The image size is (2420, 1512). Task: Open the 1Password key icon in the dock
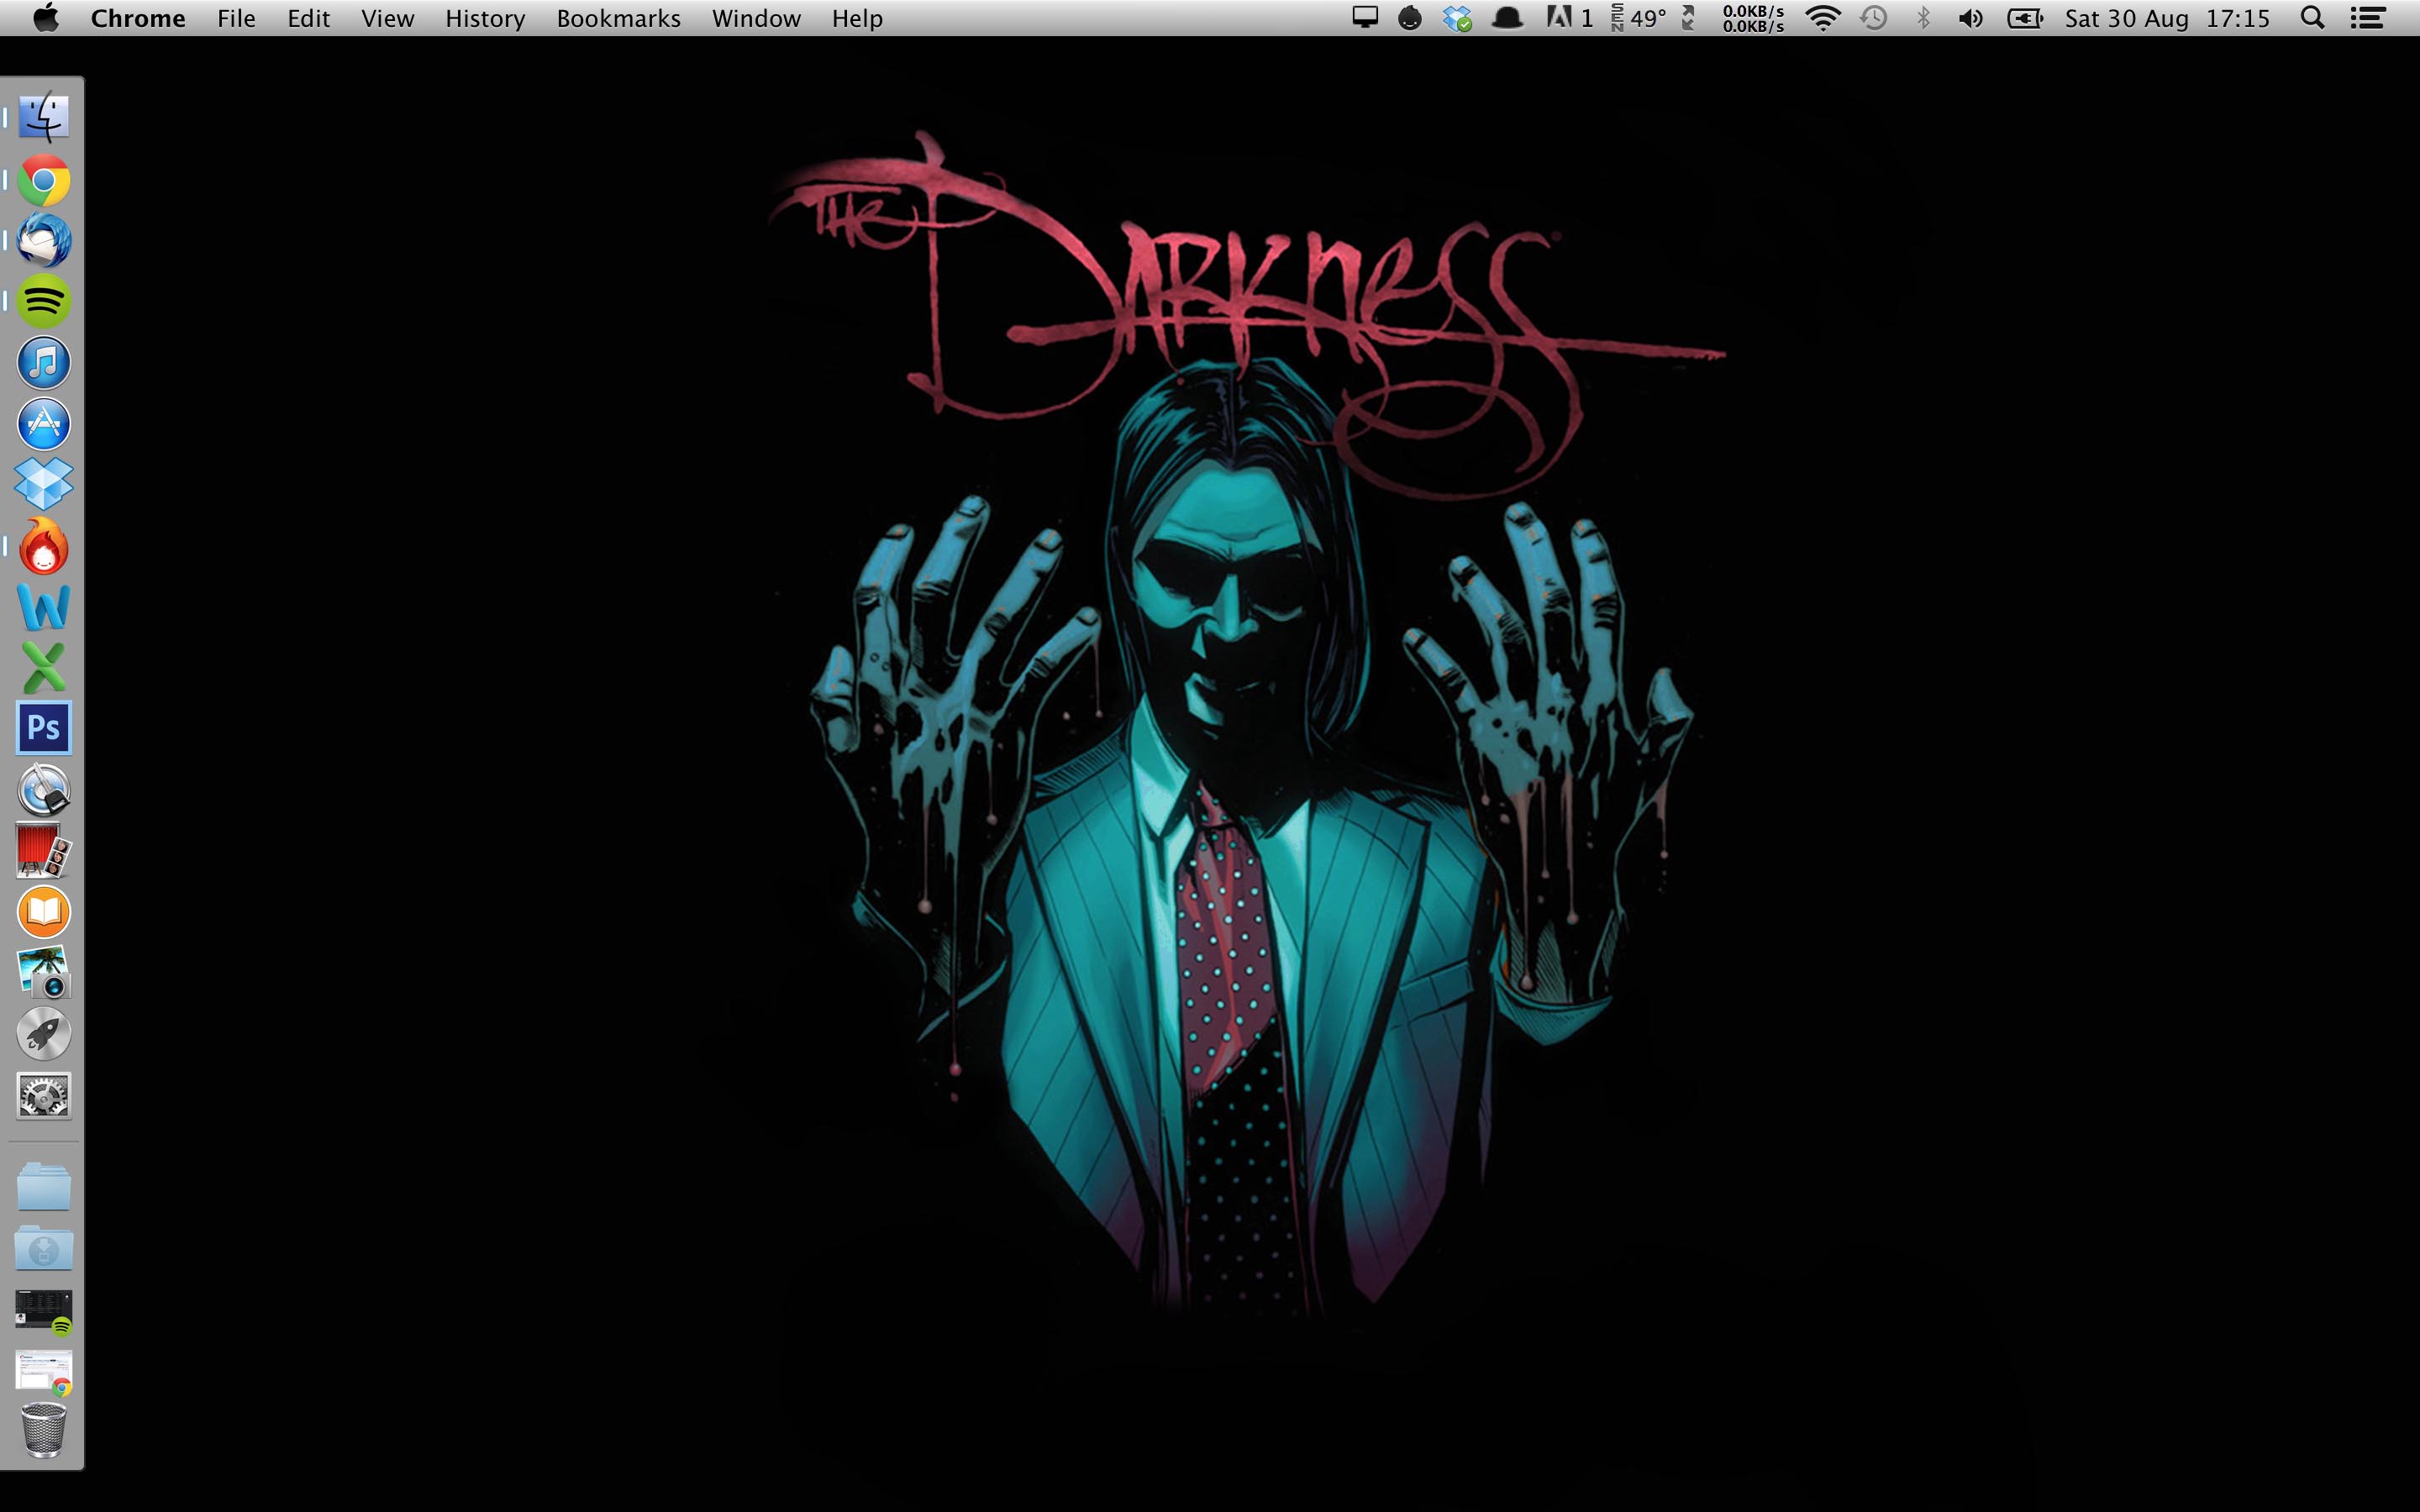(x=44, y=790)
